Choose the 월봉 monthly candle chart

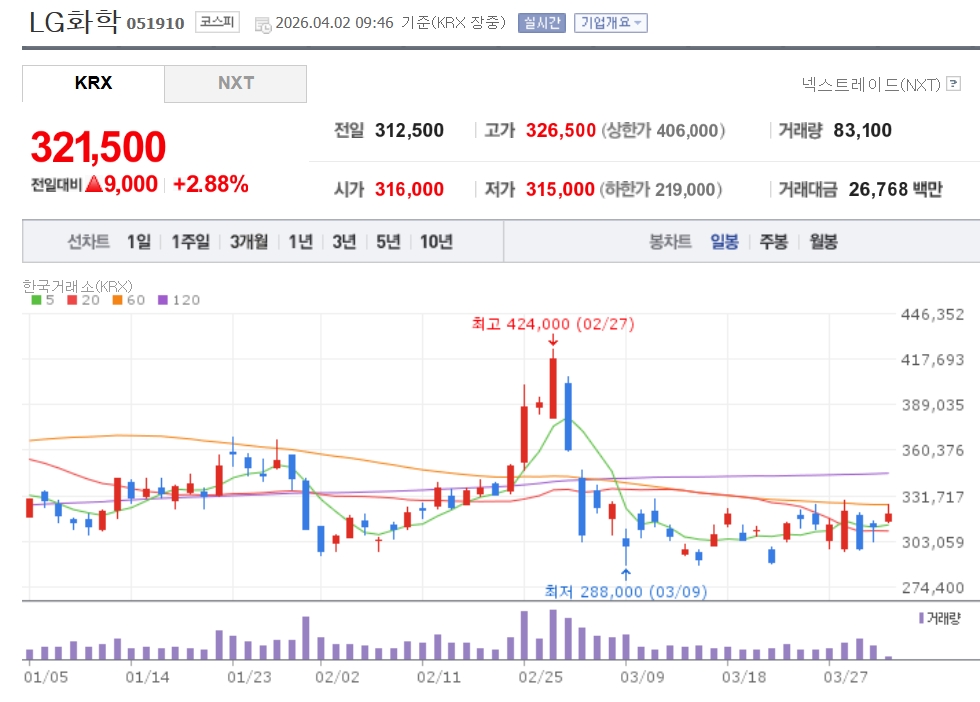point(824,241)
